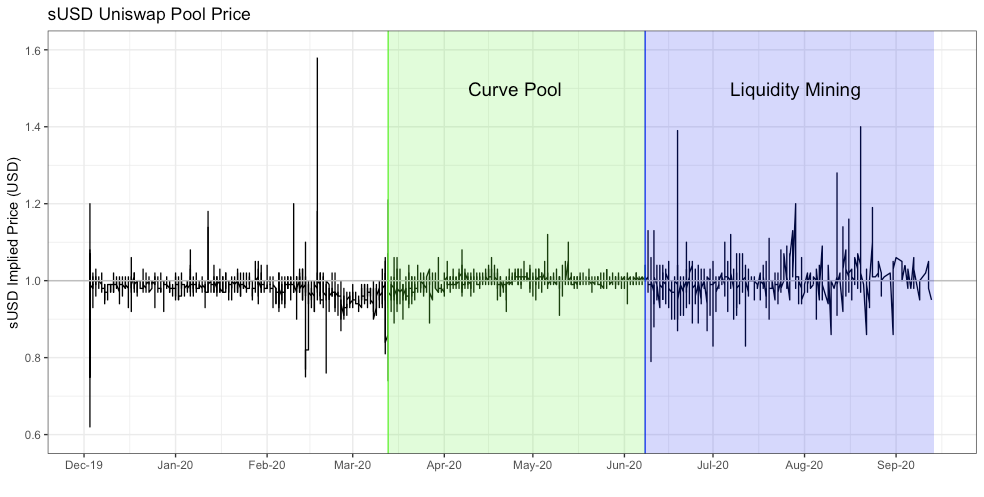Click the sUSD Implied Price axis title

[14, 242]
